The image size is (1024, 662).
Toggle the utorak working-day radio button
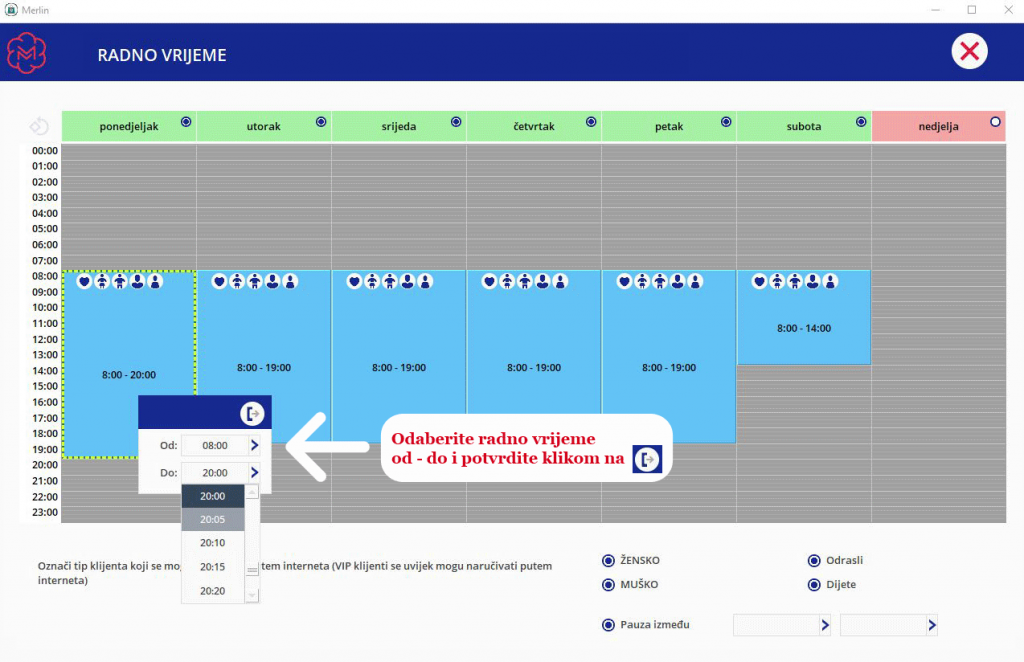(321, 122)
